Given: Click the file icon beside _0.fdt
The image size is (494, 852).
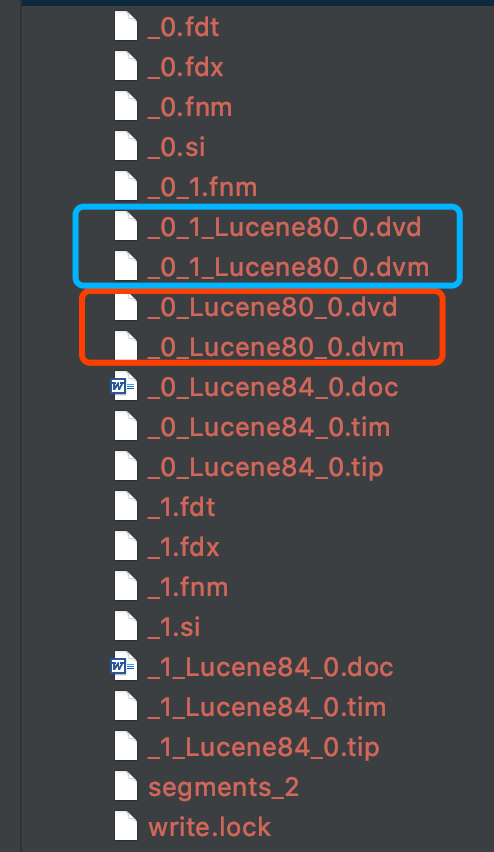Looking at the screenshot, I should (x=126, y=27).
